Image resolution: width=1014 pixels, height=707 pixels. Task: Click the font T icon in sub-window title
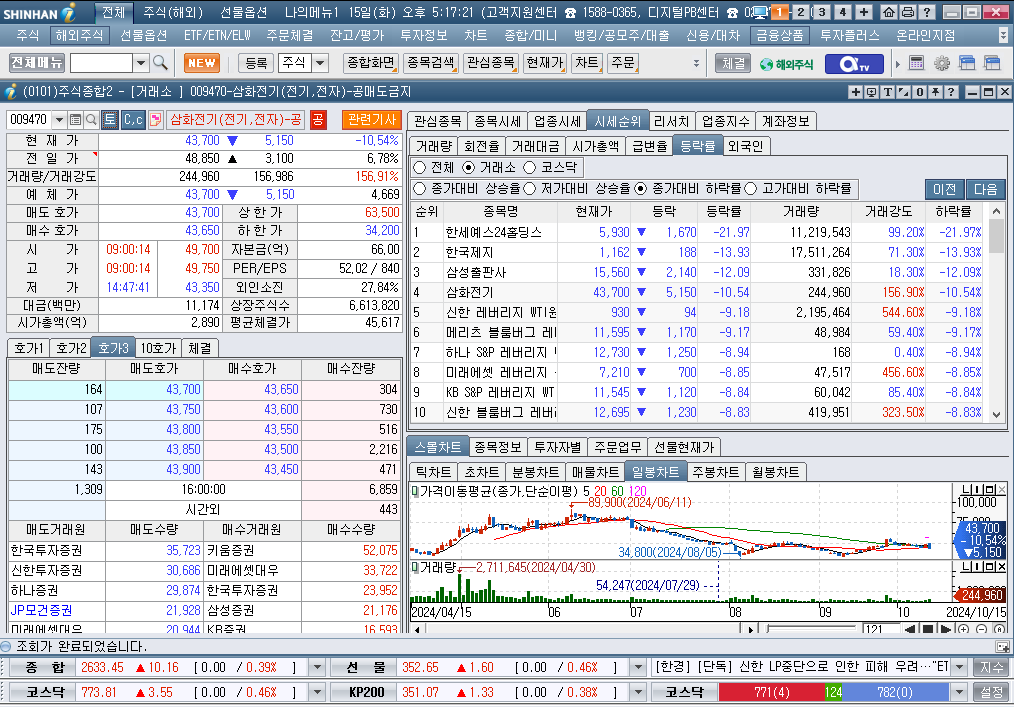pyautogui.click(x=888, y=92)
